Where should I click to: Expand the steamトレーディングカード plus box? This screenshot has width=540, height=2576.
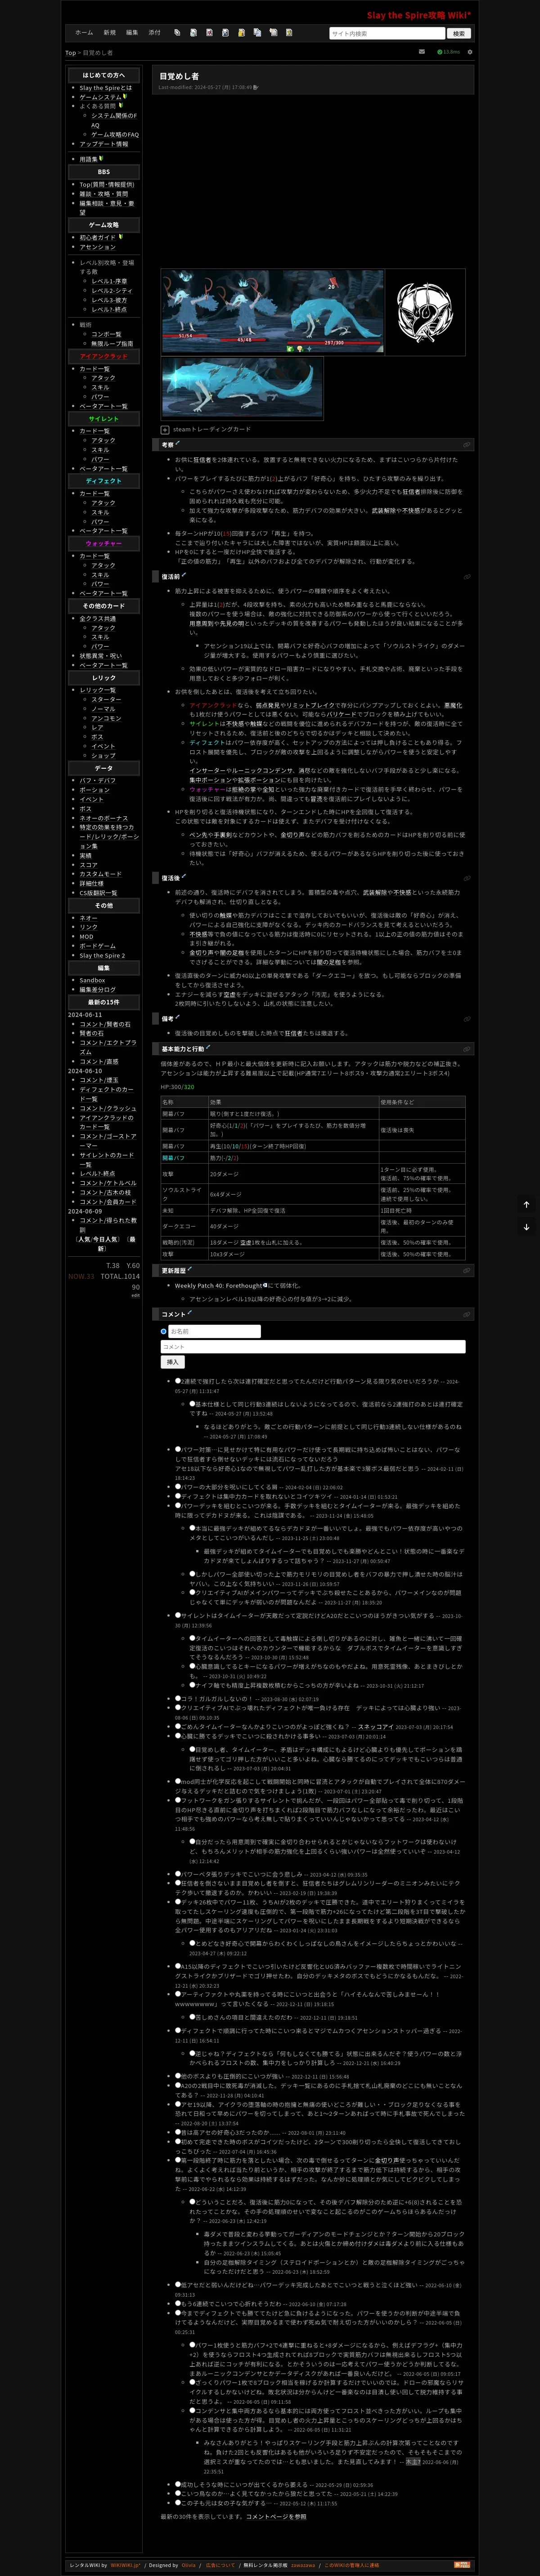tap(165, 429)
